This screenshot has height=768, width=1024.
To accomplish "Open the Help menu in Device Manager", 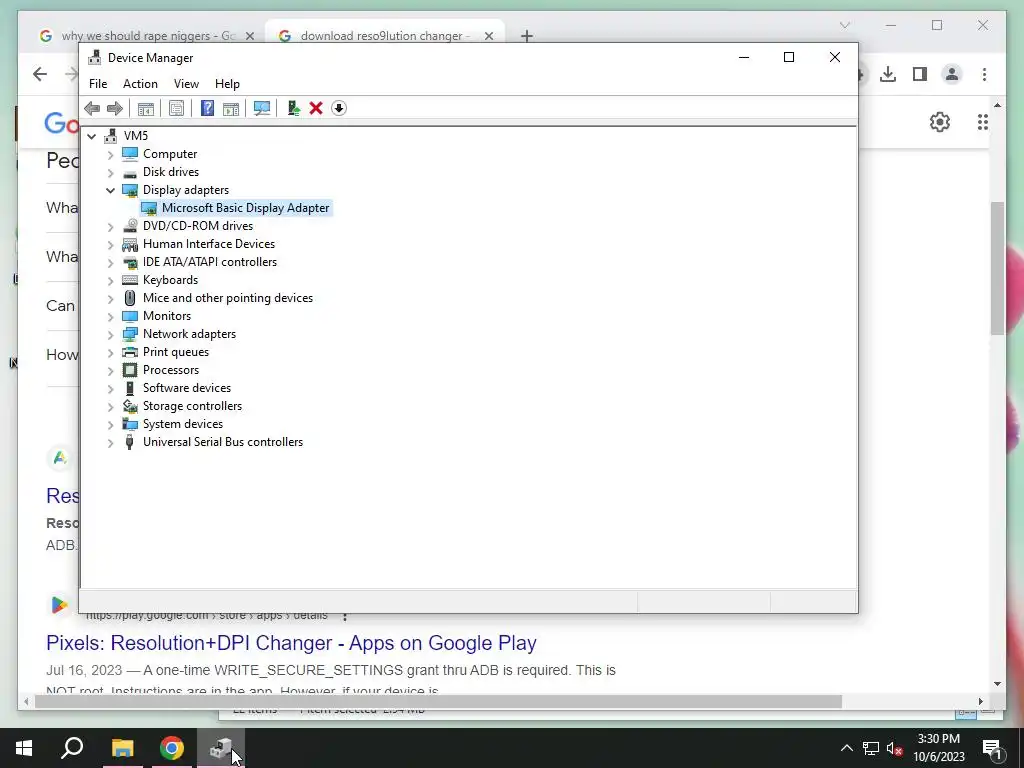I will [x=227, y=84].
